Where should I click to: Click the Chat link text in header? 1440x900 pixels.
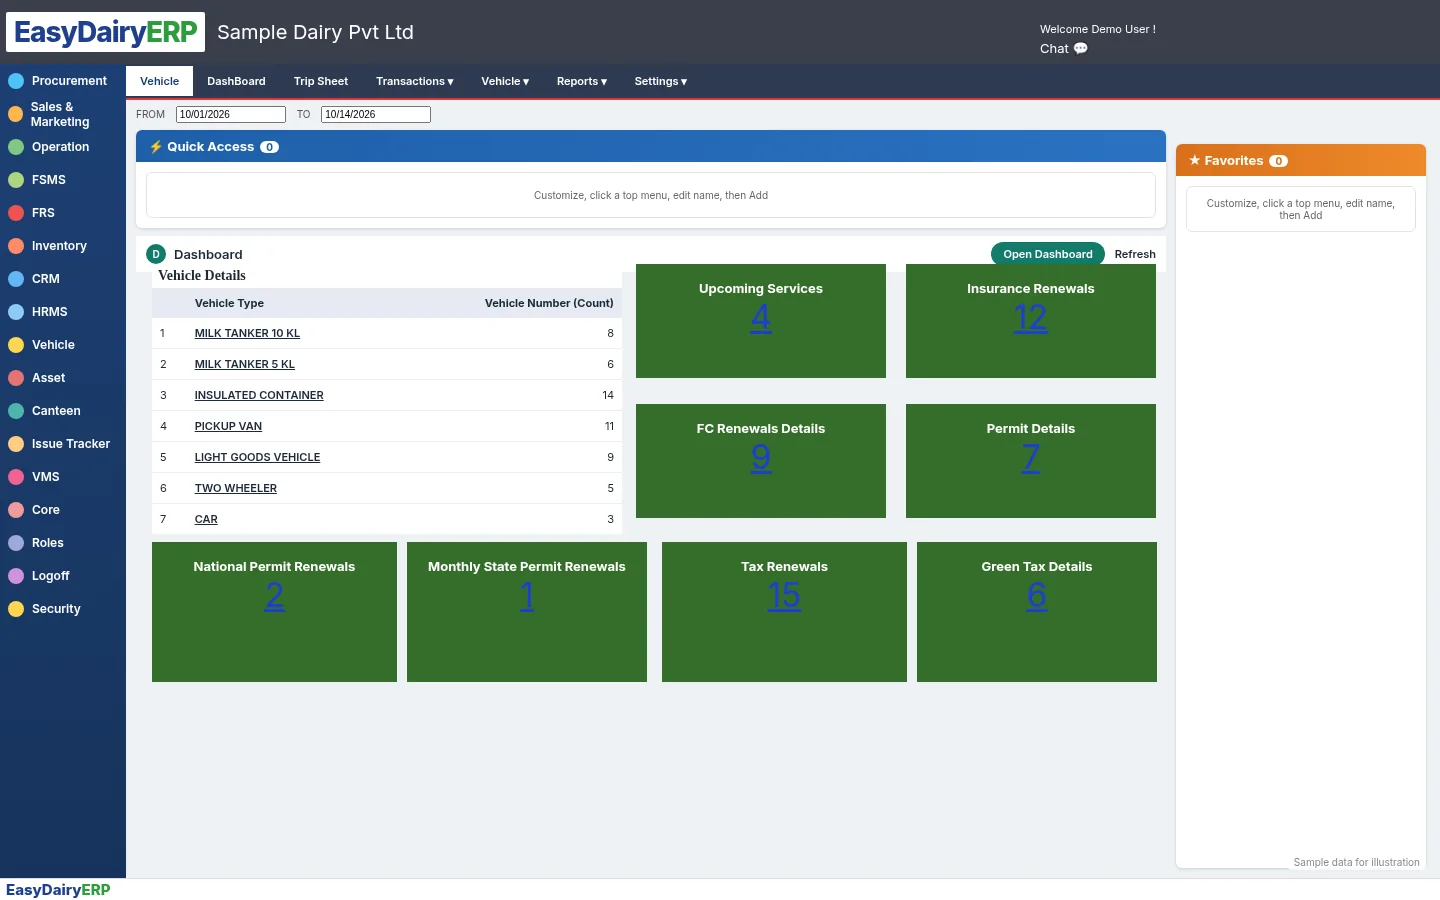click(x=1054, y=48)
